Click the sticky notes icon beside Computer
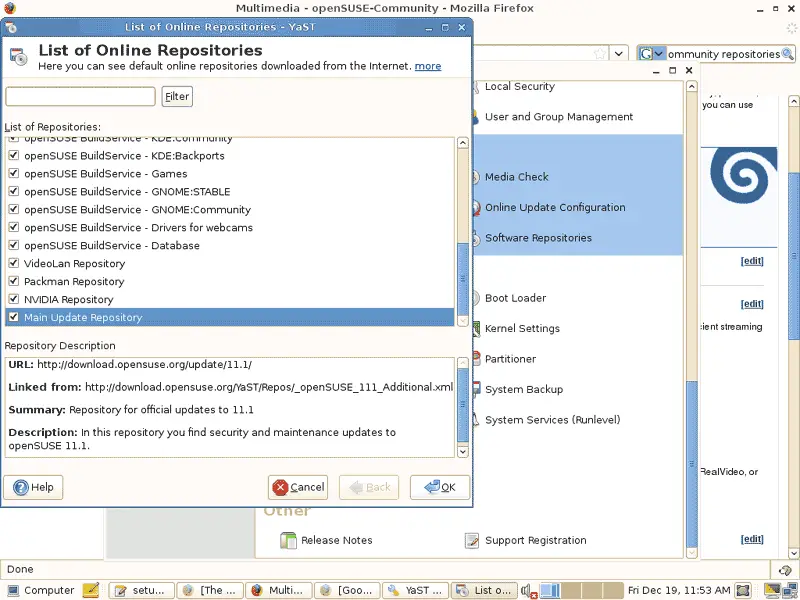Screen dimensions: 800x600 (91, 590)
